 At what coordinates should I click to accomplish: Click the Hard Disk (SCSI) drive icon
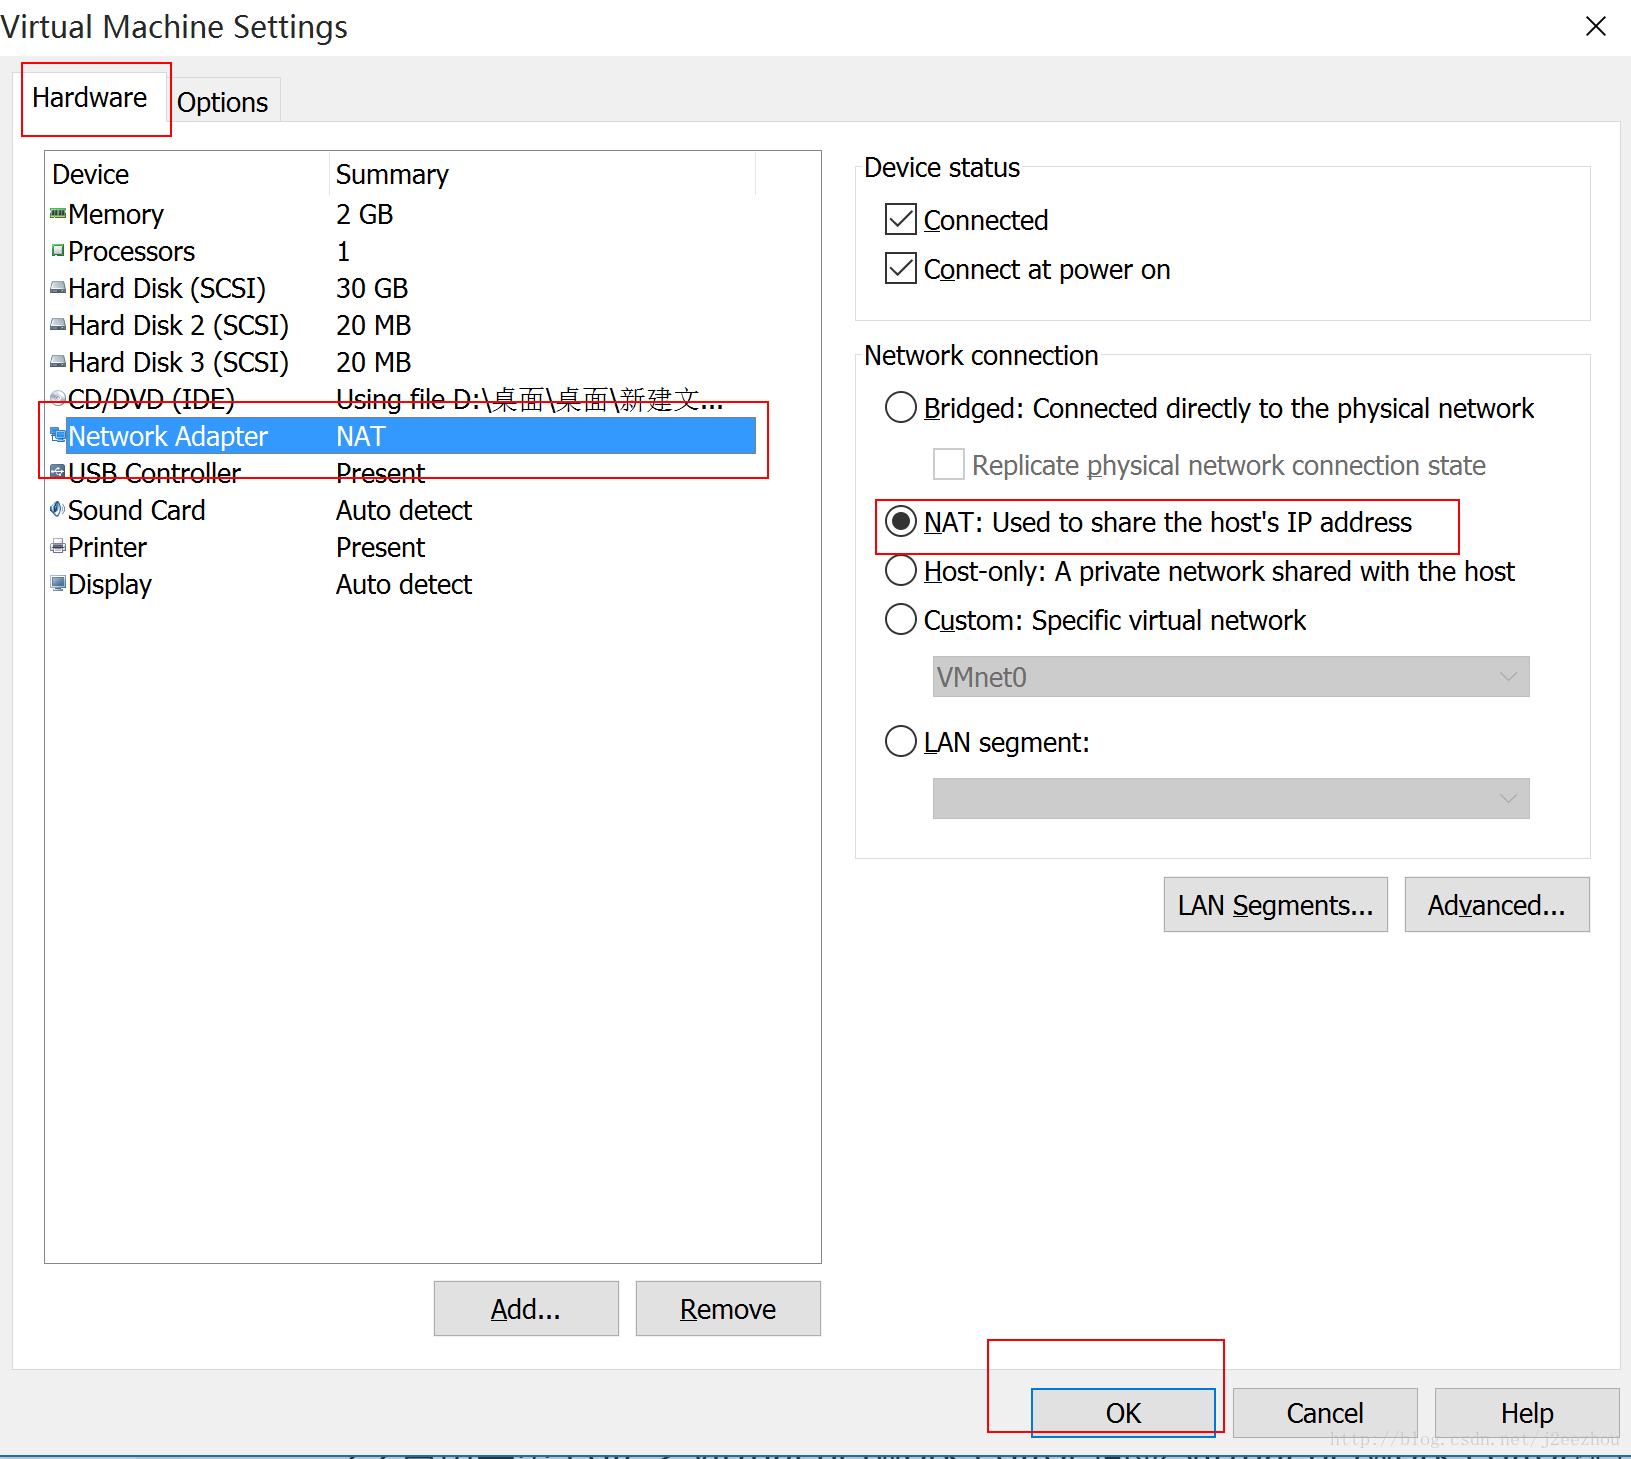tap(58, 288)
